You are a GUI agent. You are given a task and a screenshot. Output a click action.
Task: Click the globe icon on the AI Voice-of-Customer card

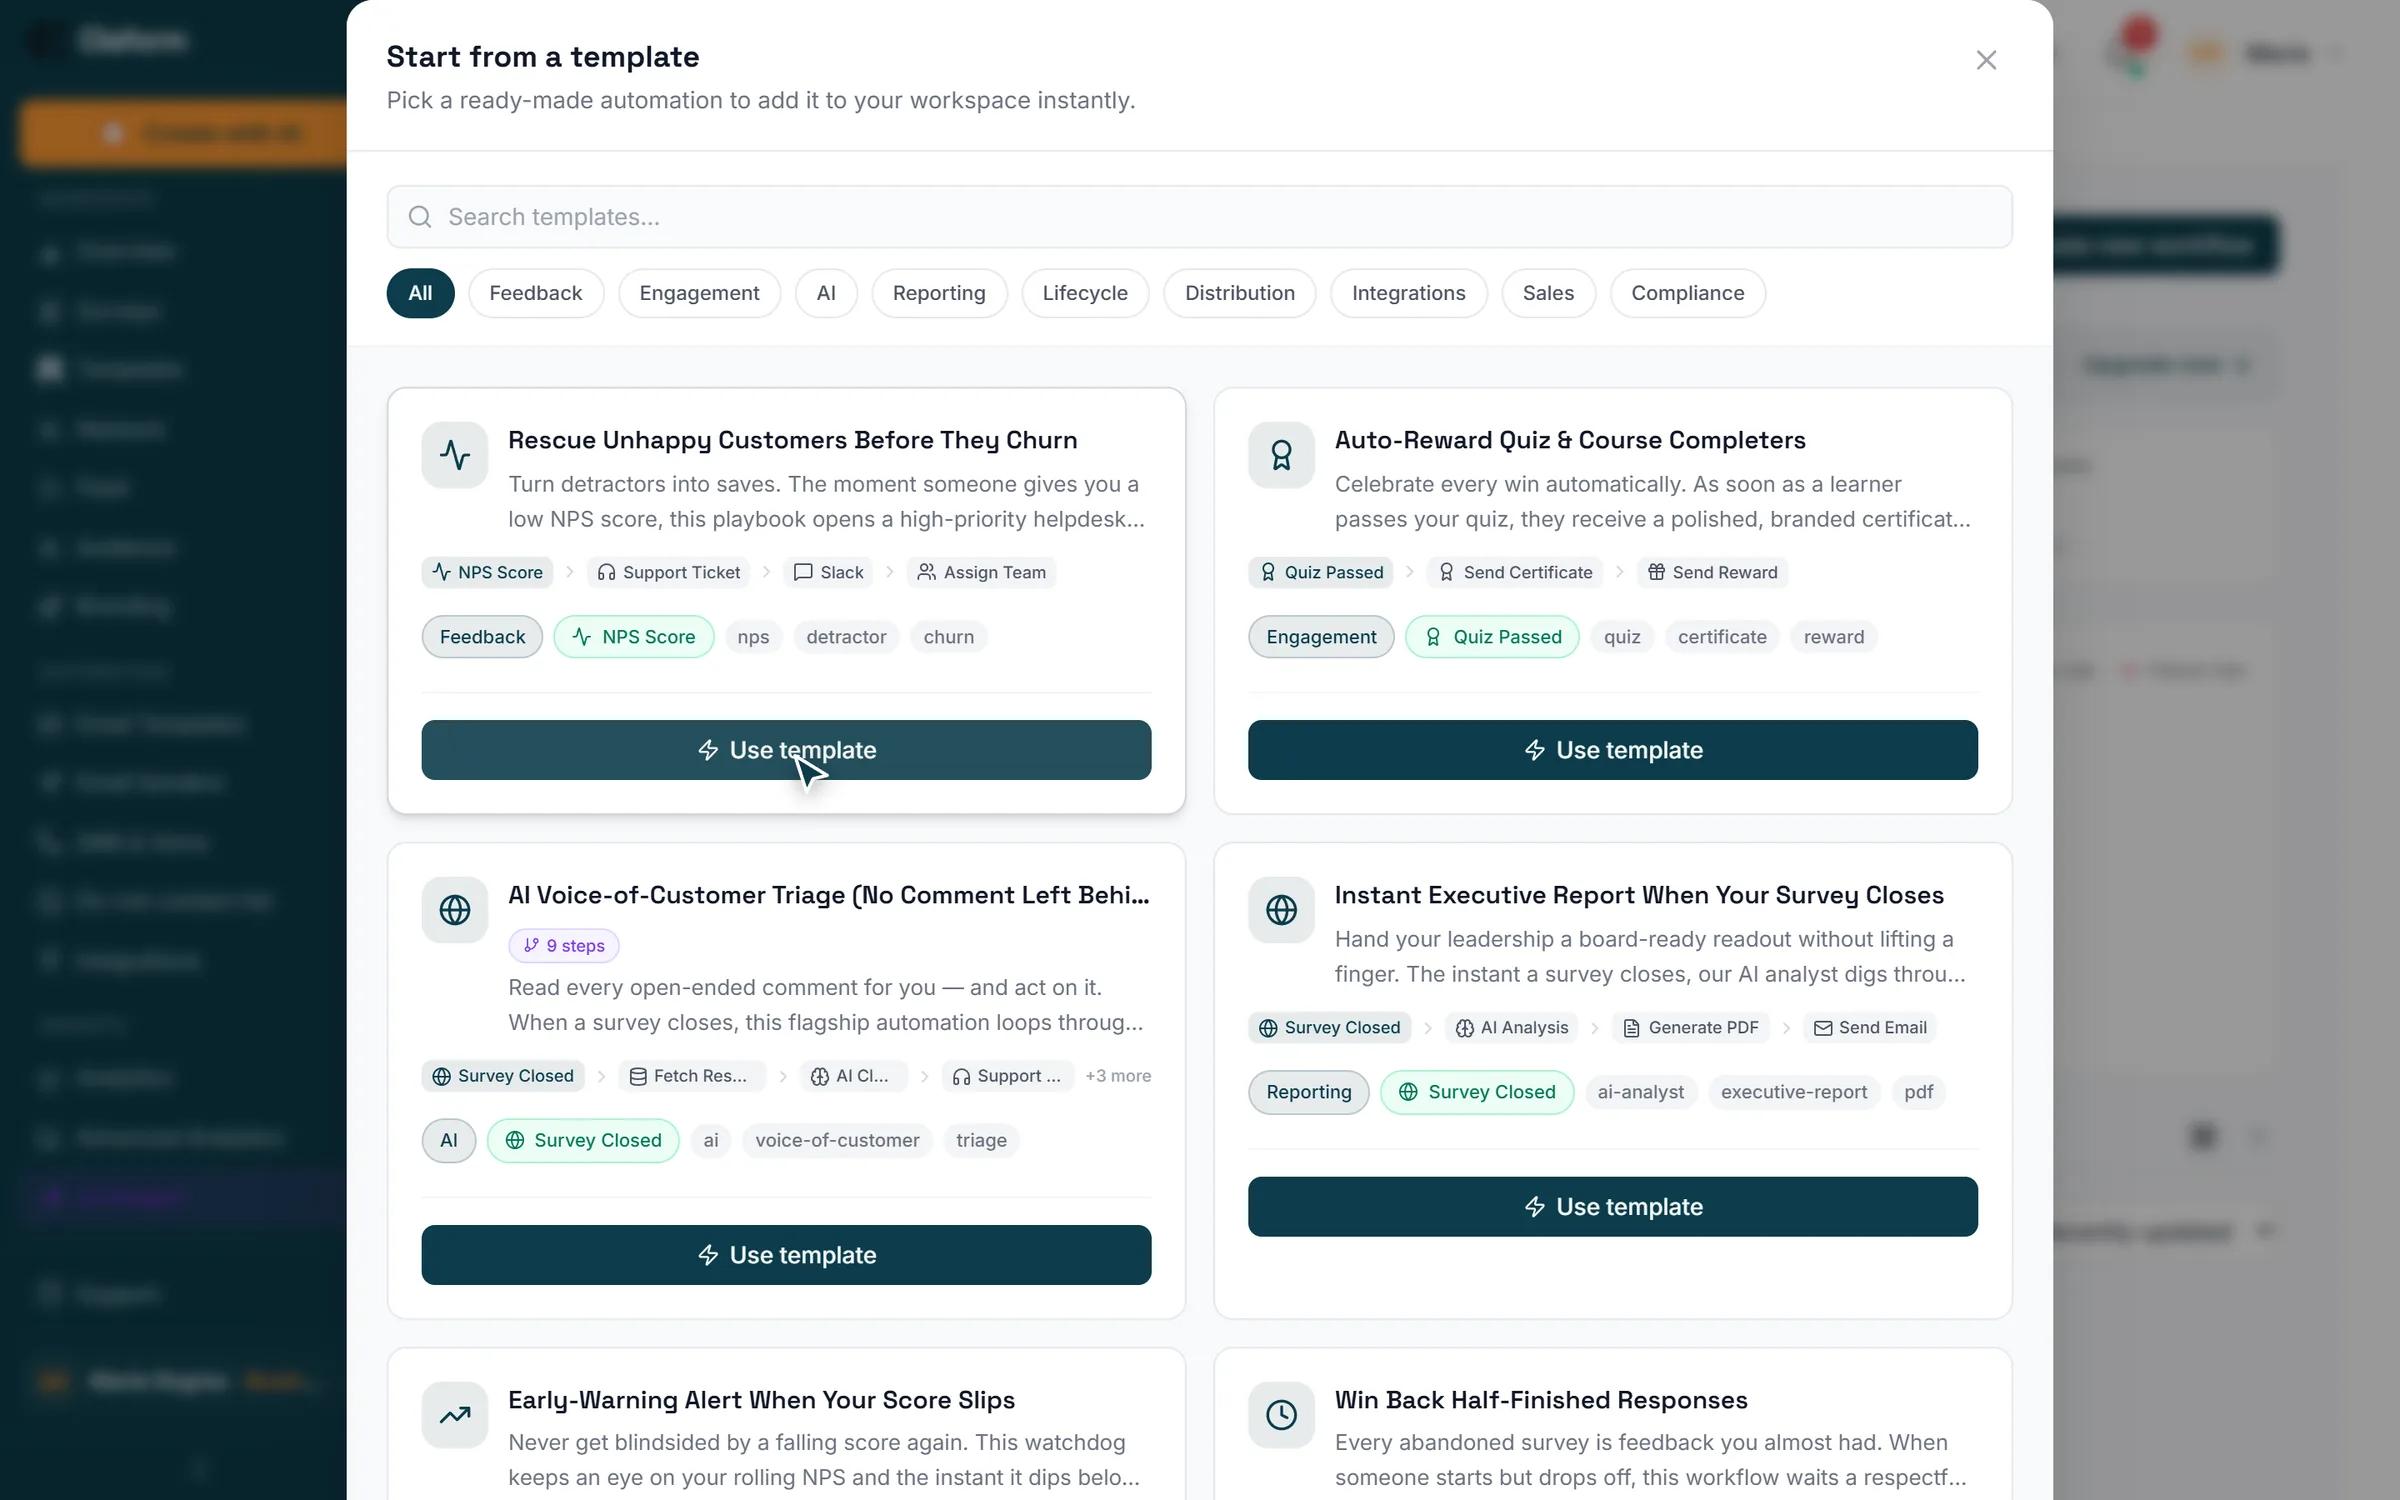455,910
